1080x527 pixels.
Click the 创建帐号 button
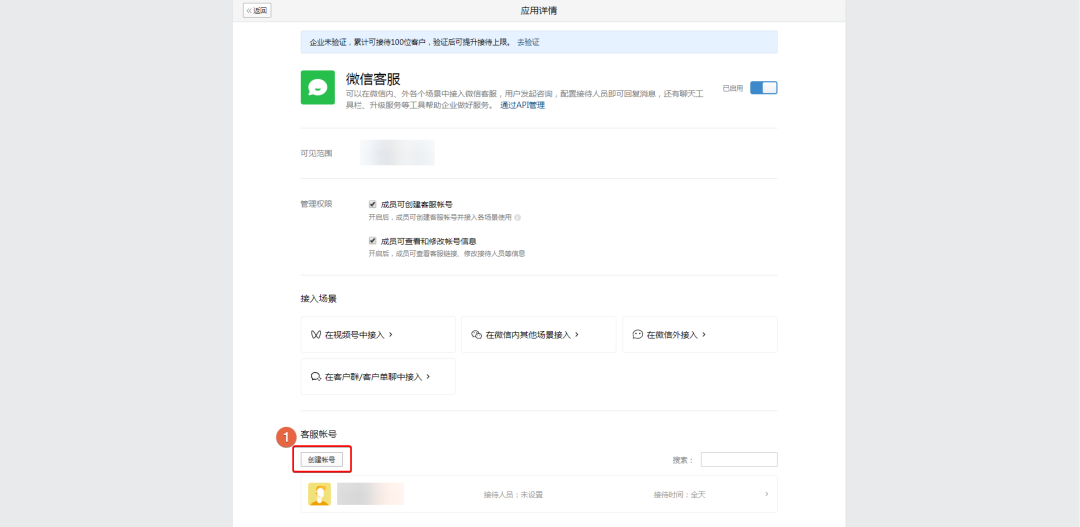322,459
